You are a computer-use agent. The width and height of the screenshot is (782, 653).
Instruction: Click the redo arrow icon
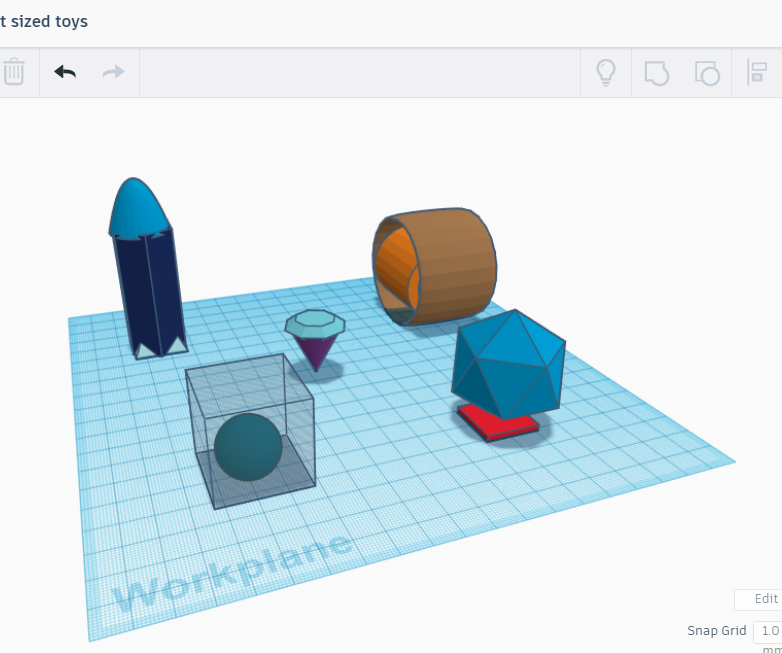point(113,72)
